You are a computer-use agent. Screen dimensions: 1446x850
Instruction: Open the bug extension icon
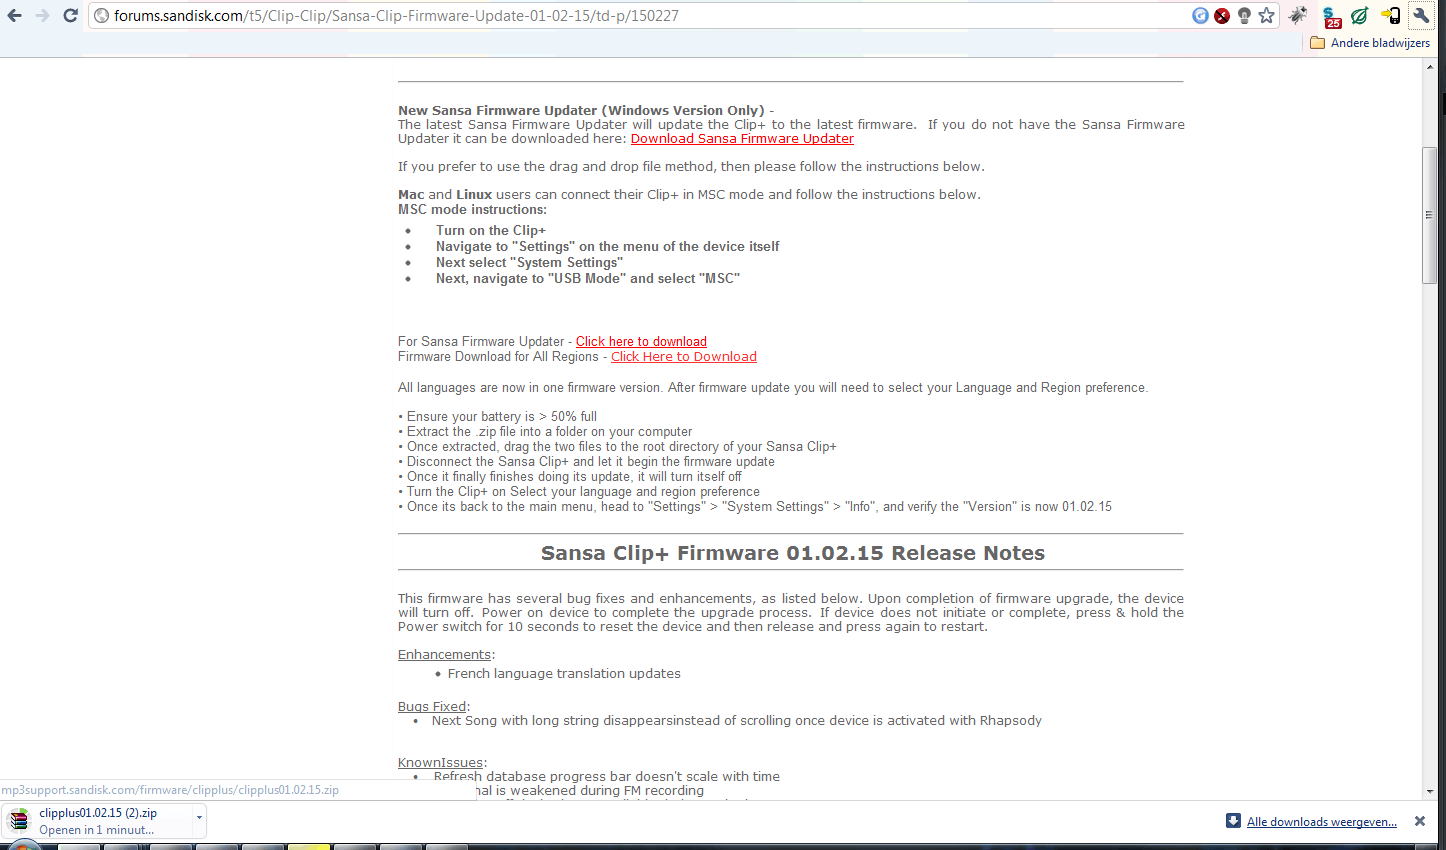coord(1298,15)
